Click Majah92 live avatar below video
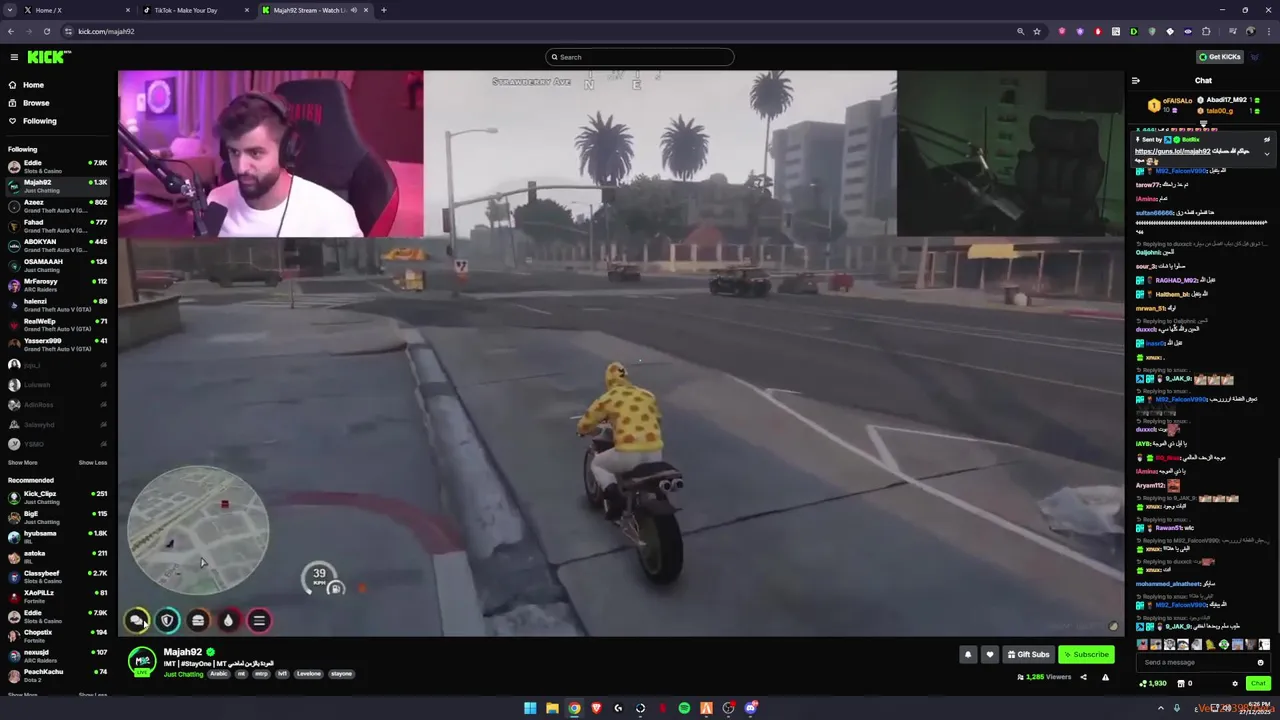The height and width of the screenshot is (720, 1280). click(143, 661)
